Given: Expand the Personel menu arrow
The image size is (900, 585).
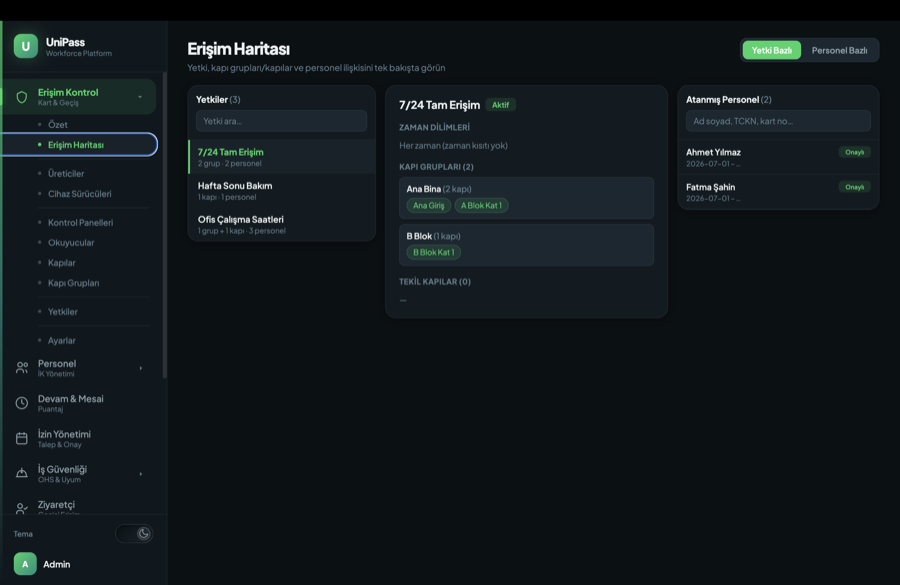Looking at the screenshot, I should tap(141, 368).
